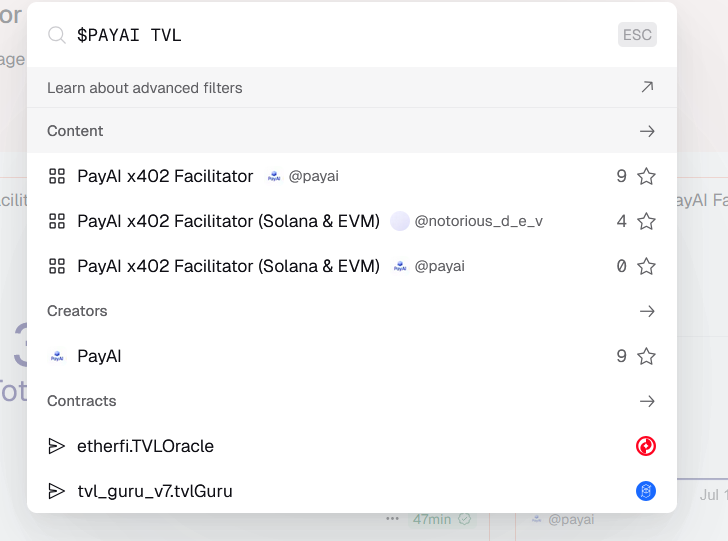The image size is (728, 541).
Task: Click @notorious_d_e_v round avatar
Action: (x=400, y=221)
